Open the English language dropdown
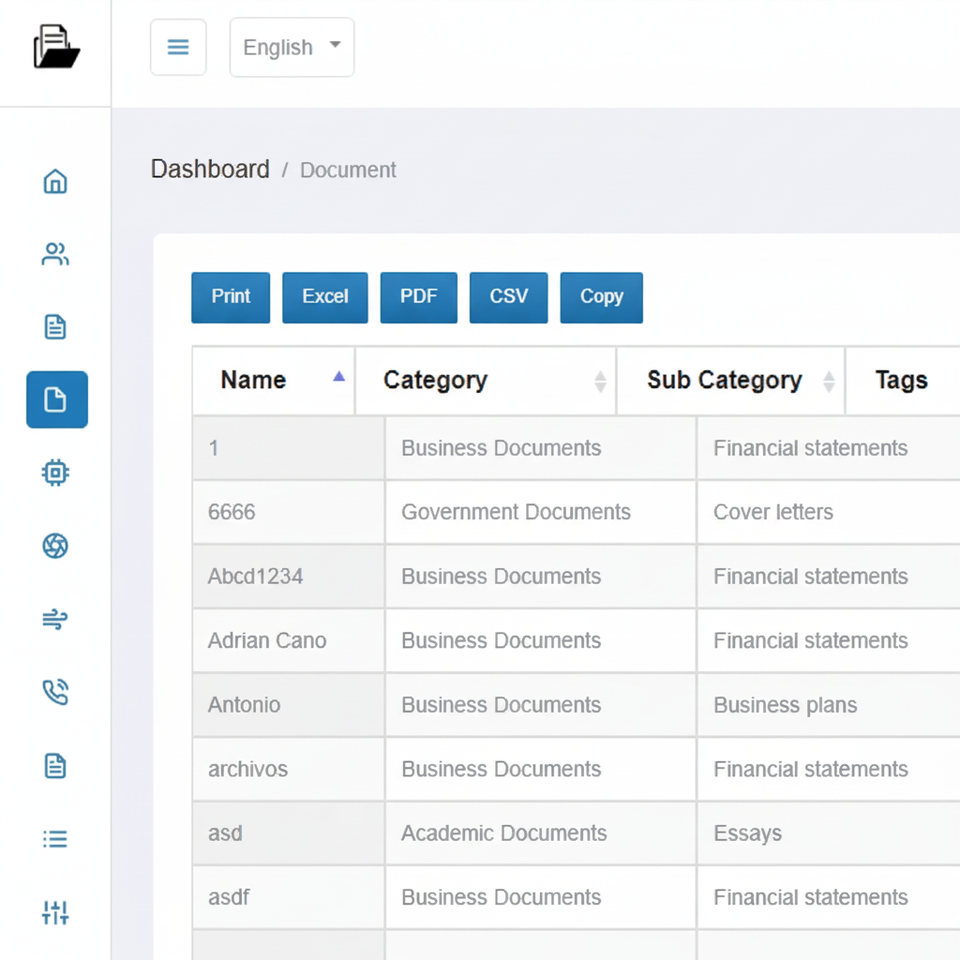Viewport: 960px width, 960px height. pos(291,47)
